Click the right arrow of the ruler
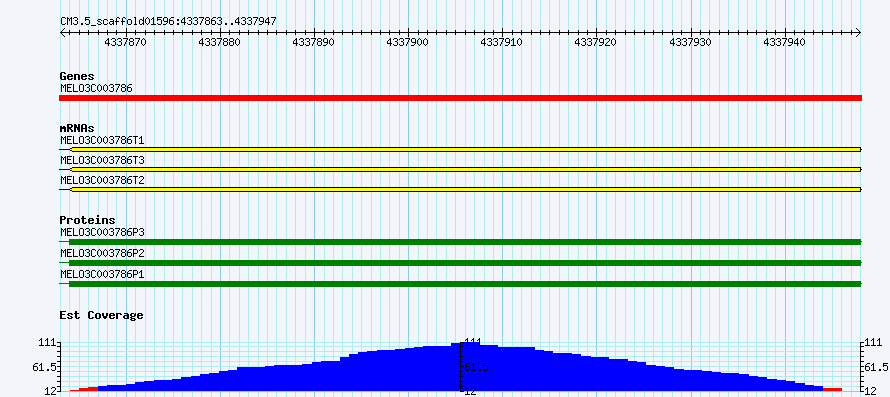890x397 pixels. [x=858, y=33]
